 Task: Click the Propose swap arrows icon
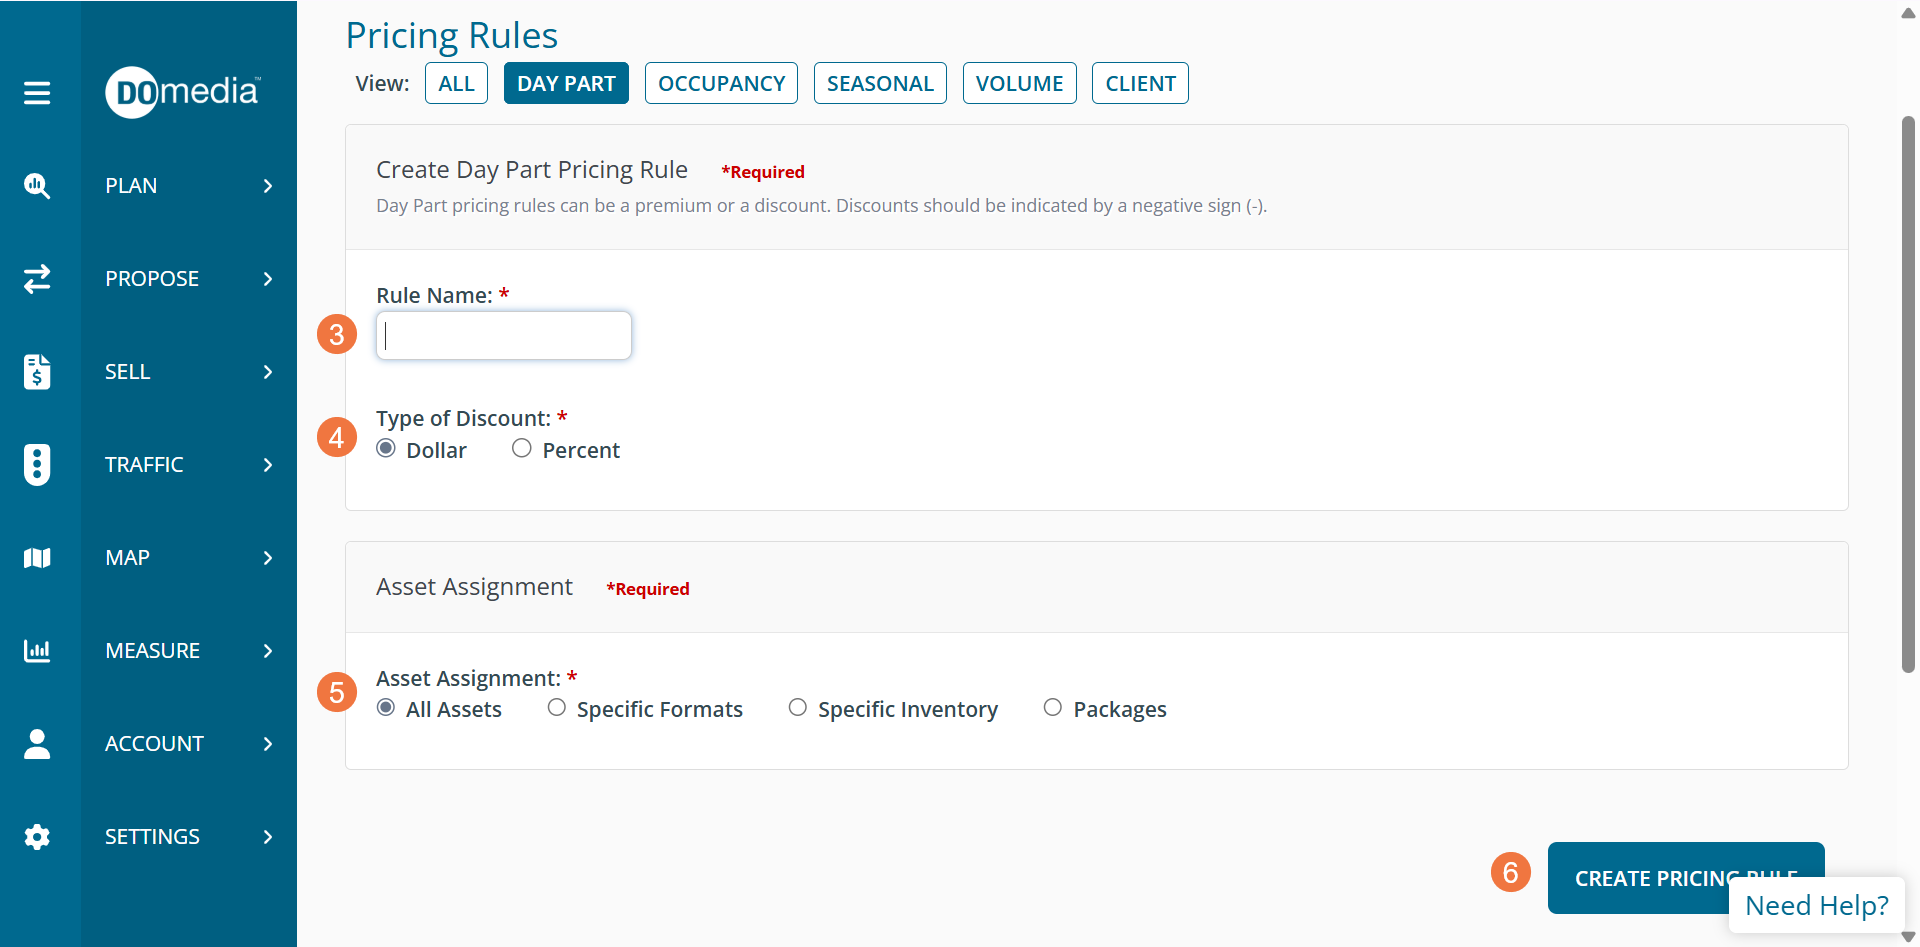[x=37, y=279]
